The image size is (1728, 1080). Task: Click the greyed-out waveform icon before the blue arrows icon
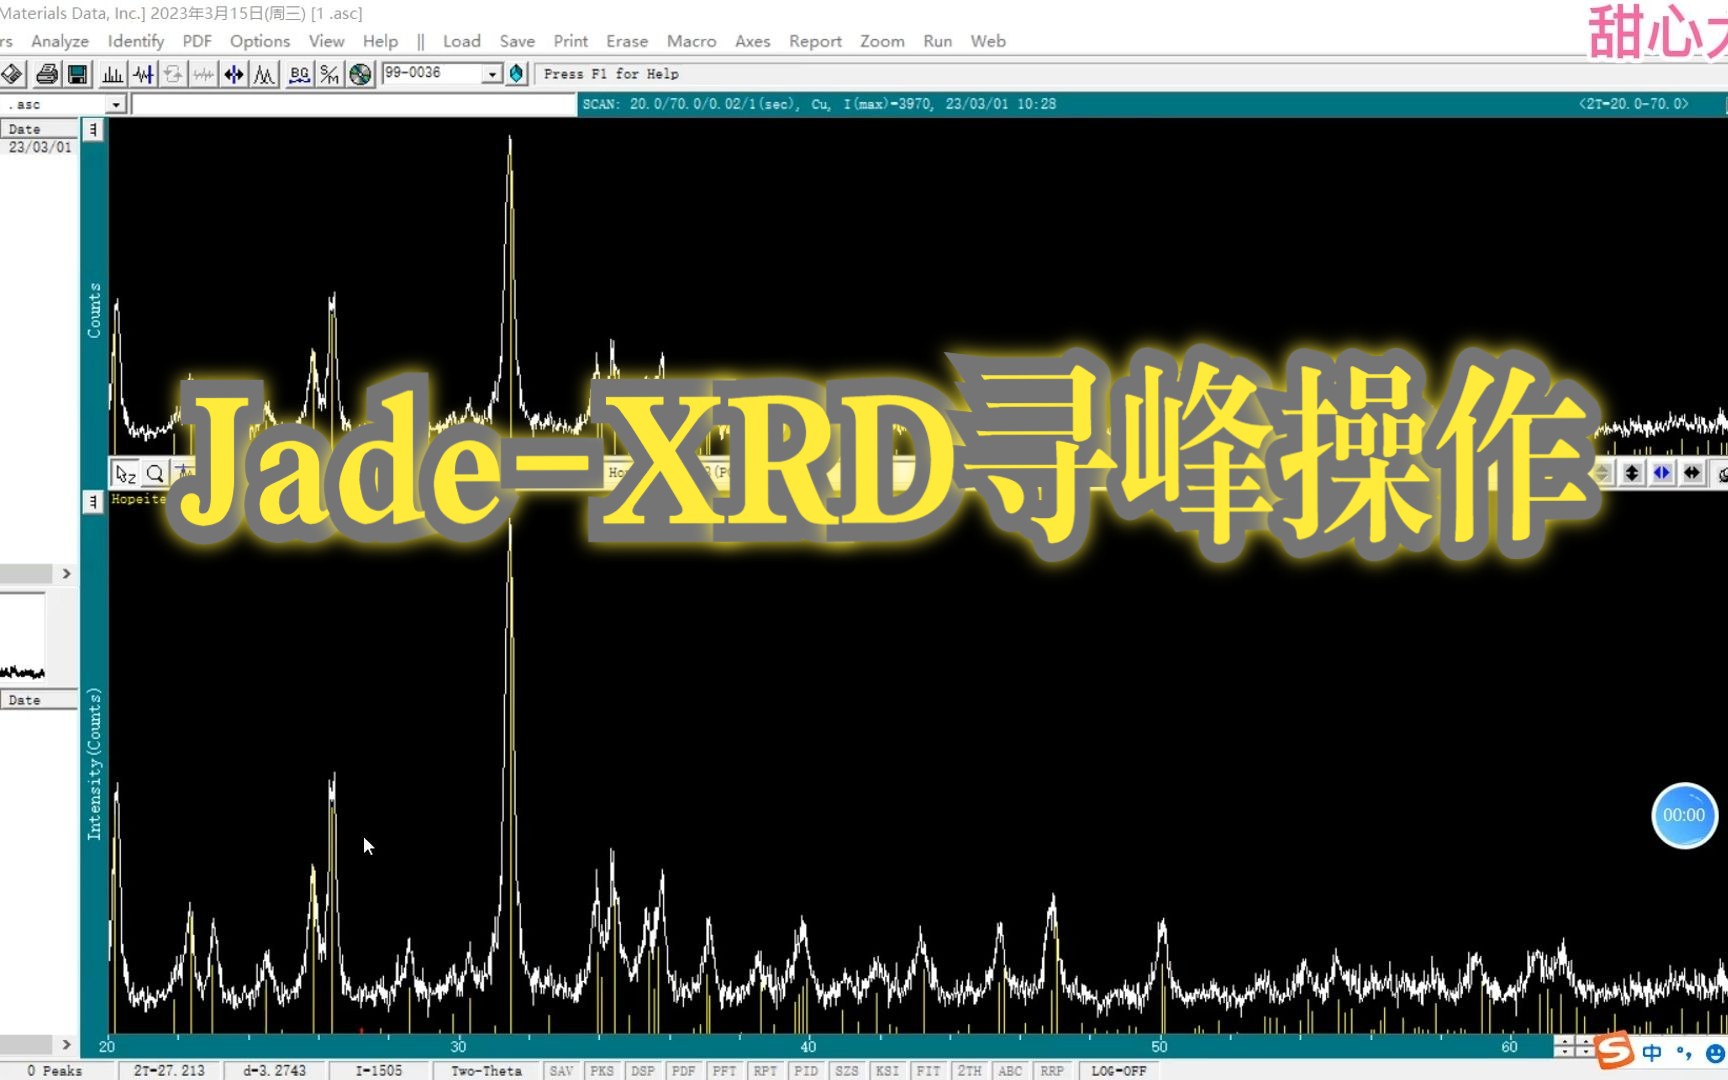click(203, 74)
